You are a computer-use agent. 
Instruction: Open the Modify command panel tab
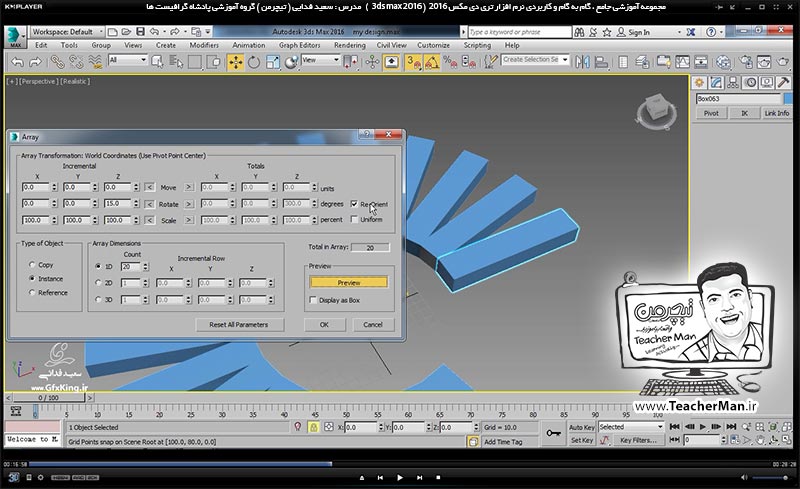pos(716,82)
